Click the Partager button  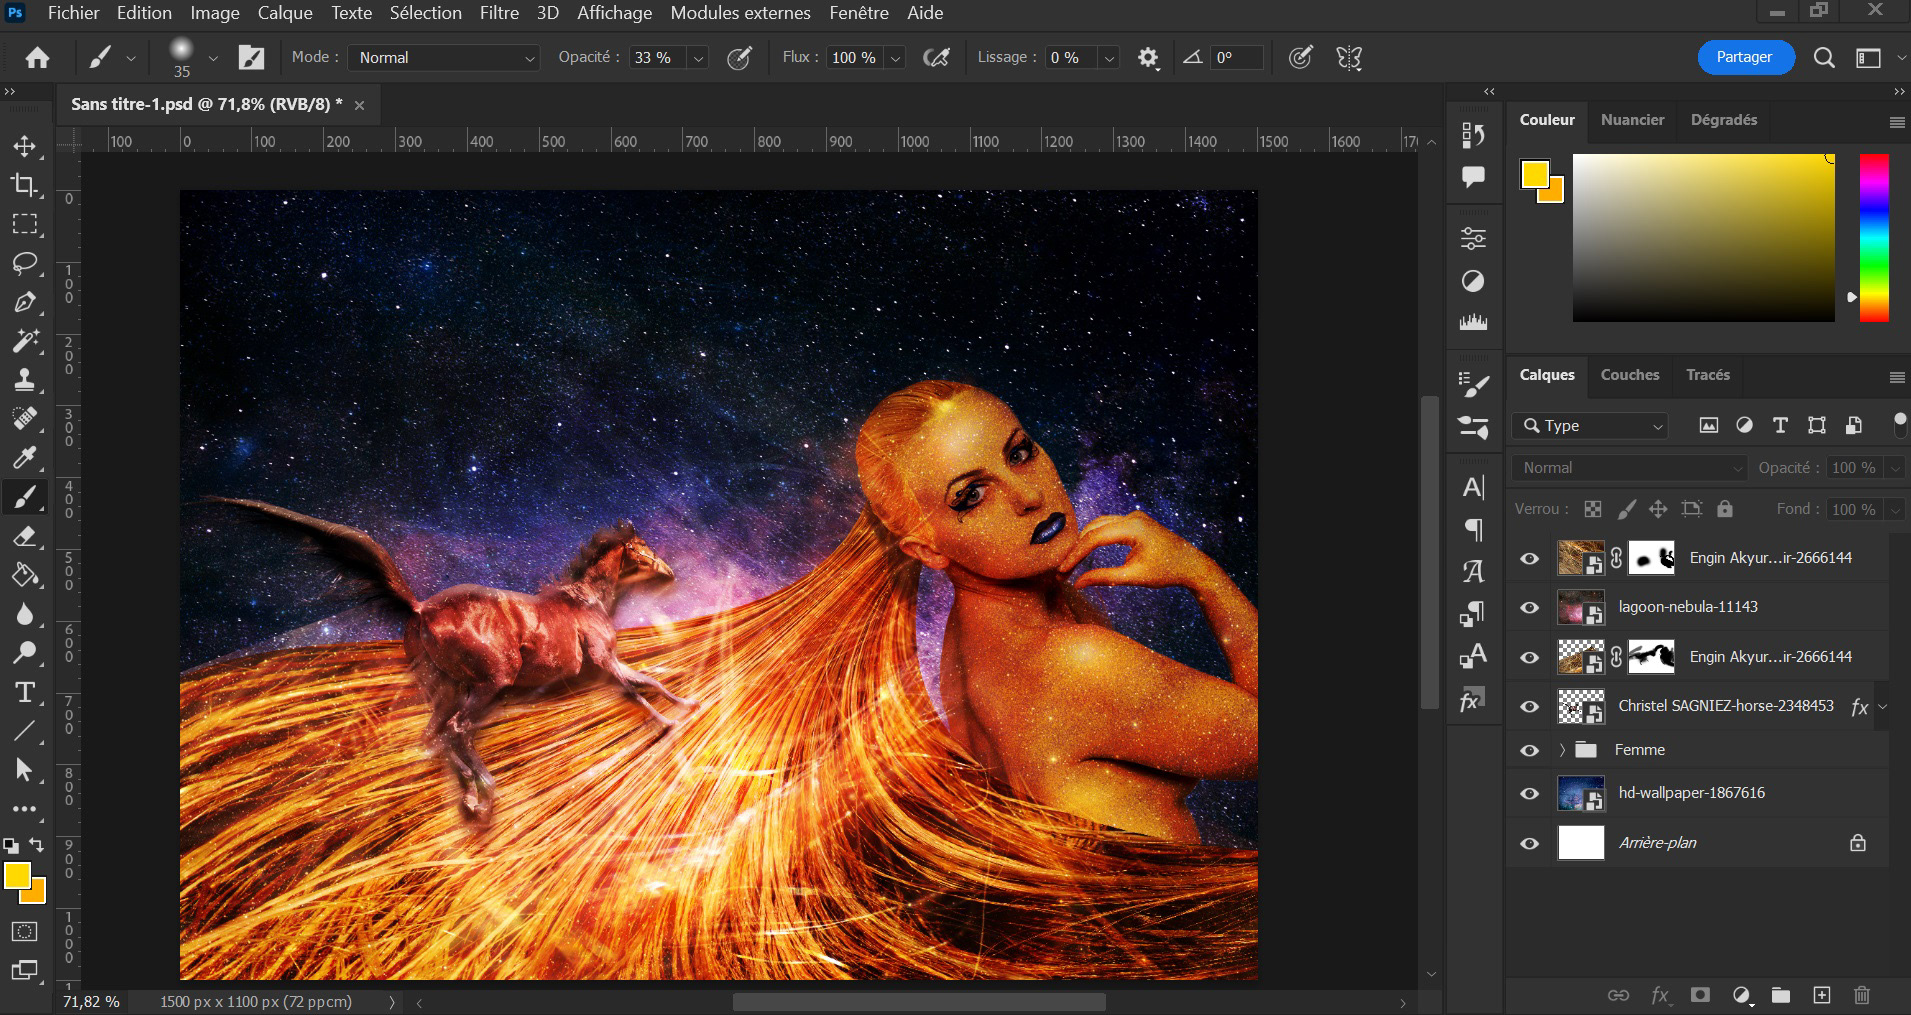click(x=1745, y=57)
